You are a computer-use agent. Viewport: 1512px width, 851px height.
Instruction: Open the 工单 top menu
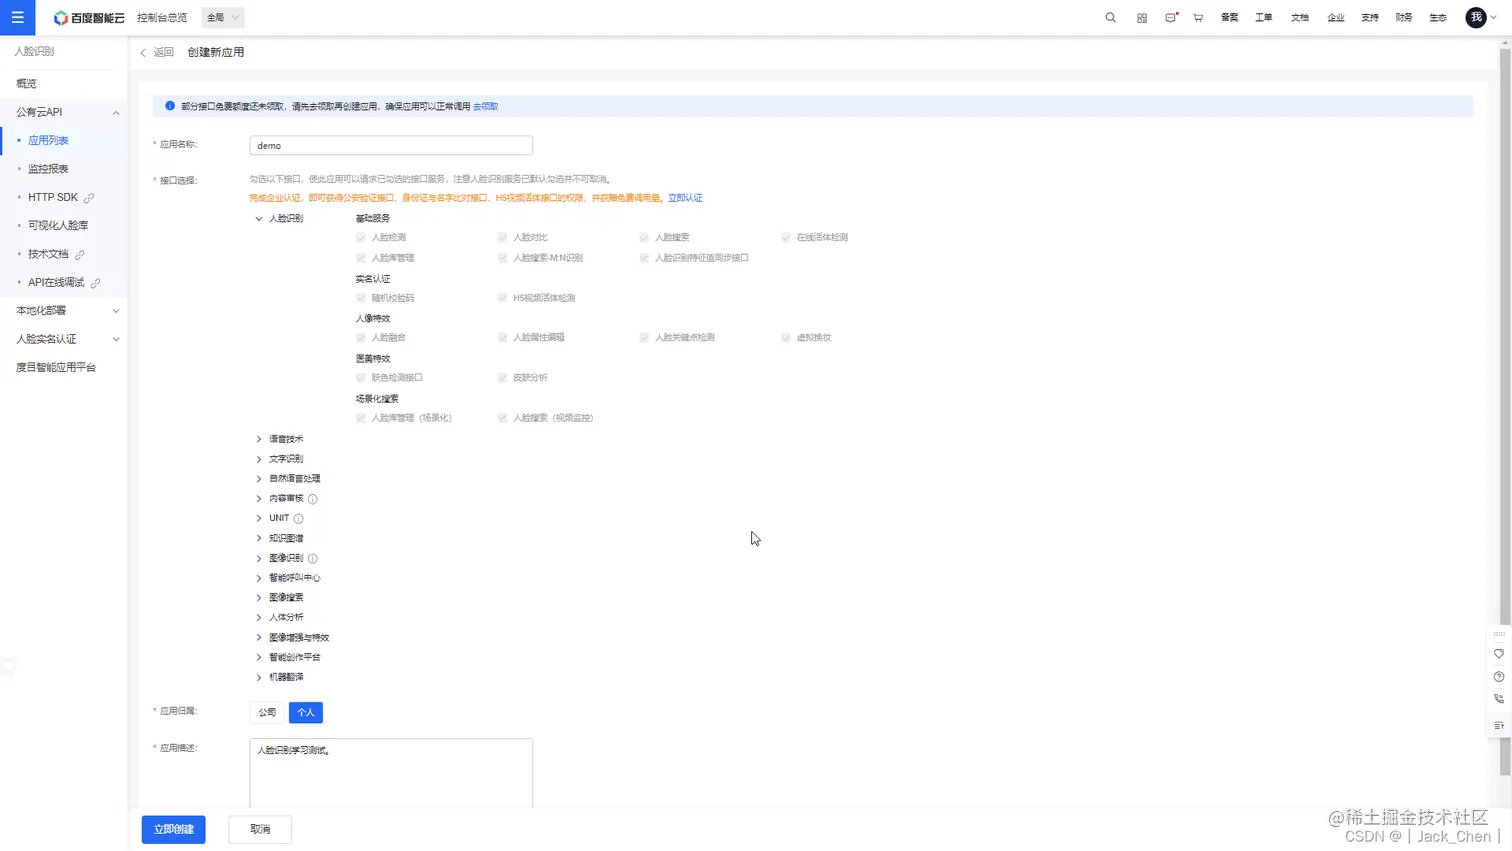pyautogui.click(x=1264, y=18)
